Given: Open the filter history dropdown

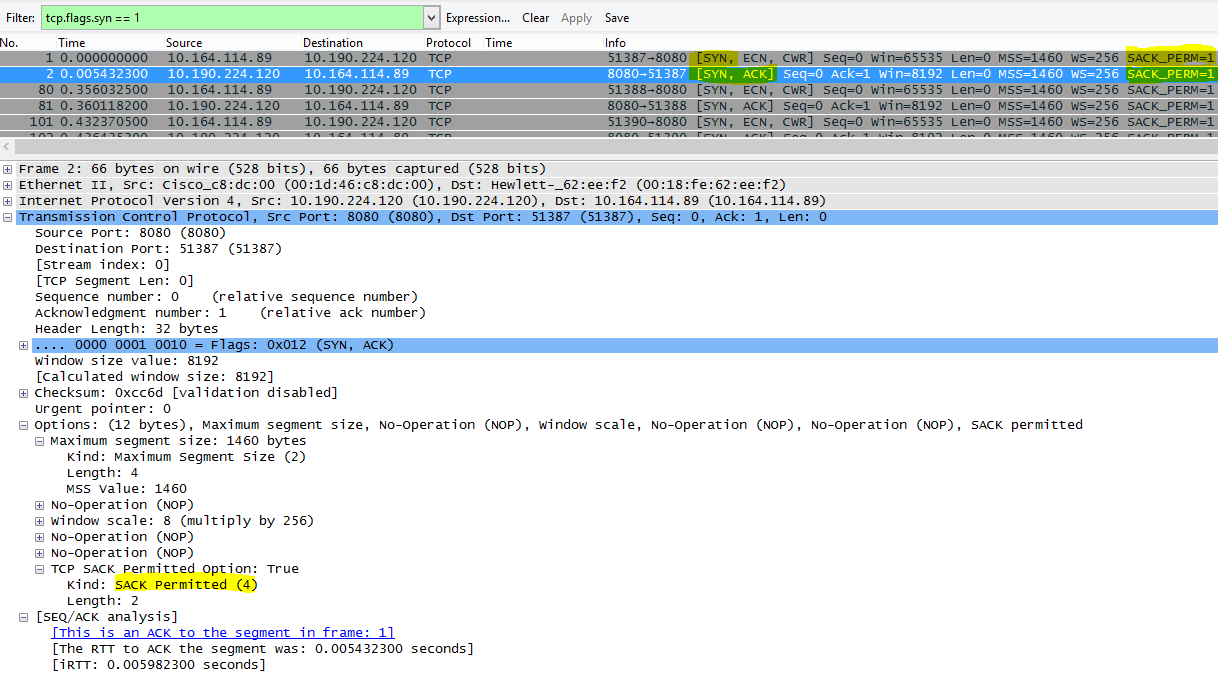Looking at the screenshot, I should click(x=430, y=17).
